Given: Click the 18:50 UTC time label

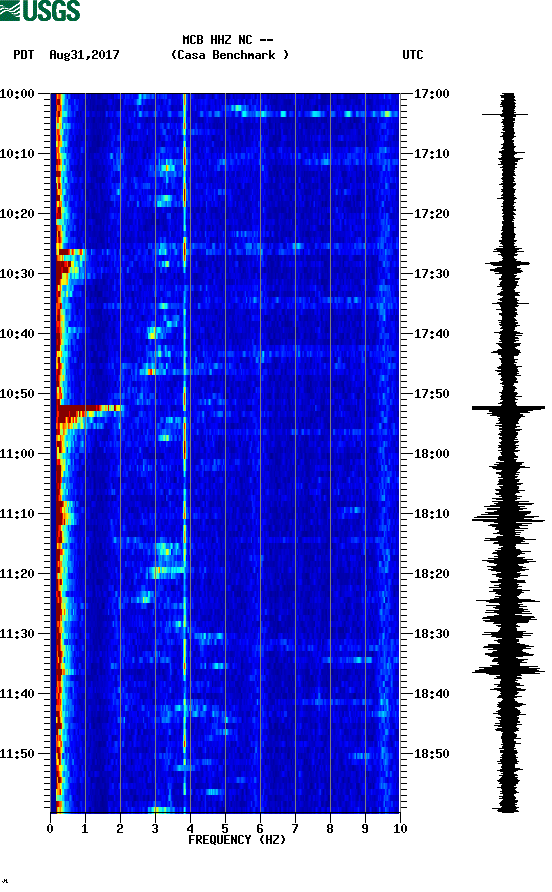Looking at the screenshot, I should [x=431, y=754].
